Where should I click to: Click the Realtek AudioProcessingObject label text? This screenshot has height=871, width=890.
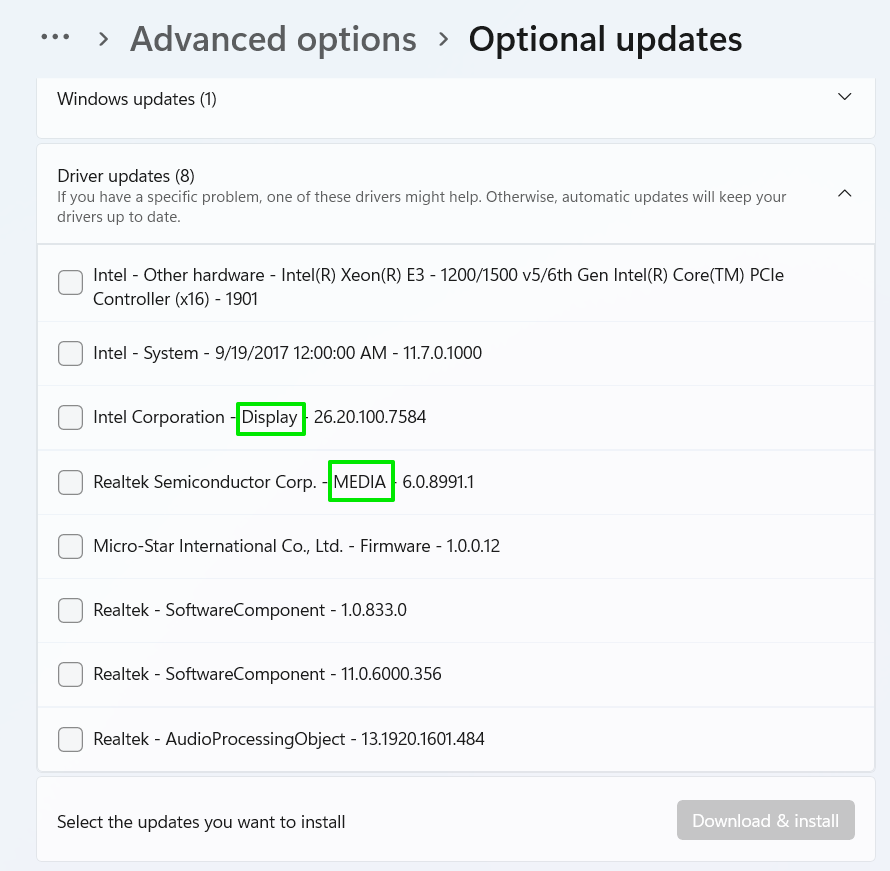[x=289, y=739]
